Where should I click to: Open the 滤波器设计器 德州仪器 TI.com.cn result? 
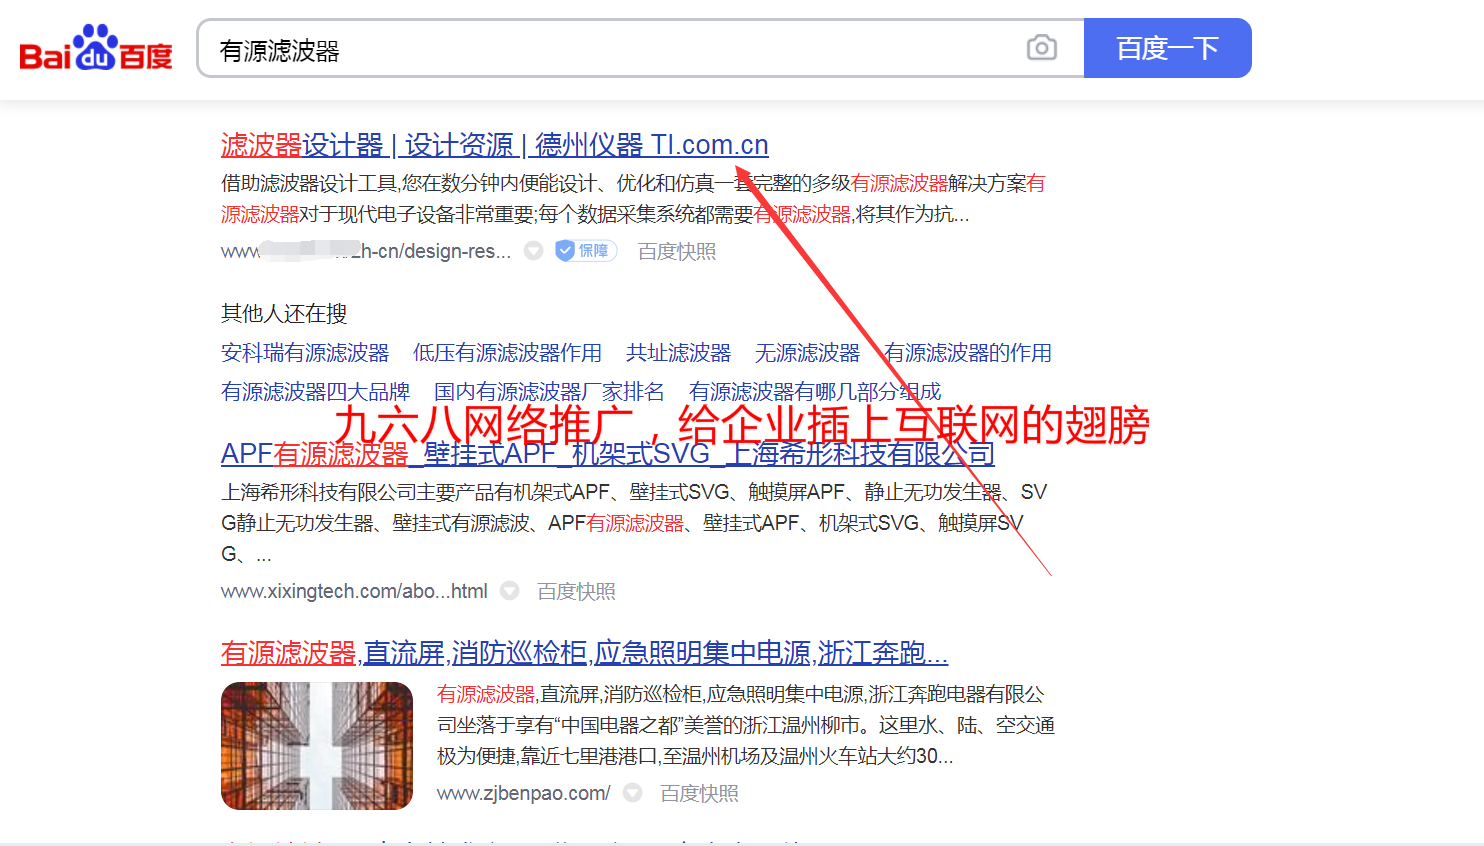tap(494, 145)
